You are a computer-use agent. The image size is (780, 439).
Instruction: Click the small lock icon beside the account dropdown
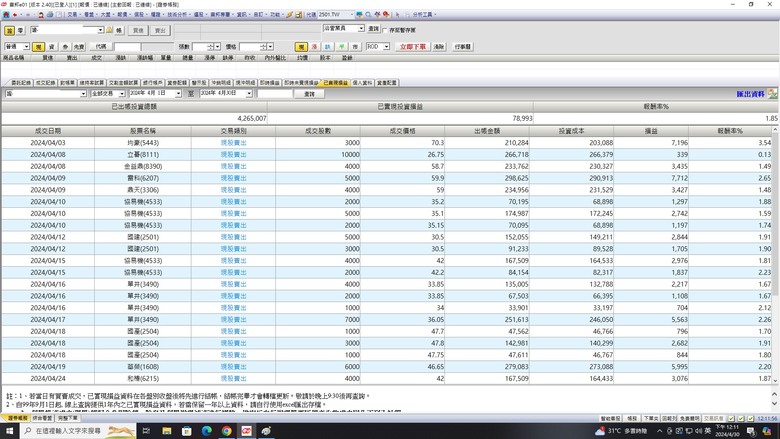click(x=109, y=30)
